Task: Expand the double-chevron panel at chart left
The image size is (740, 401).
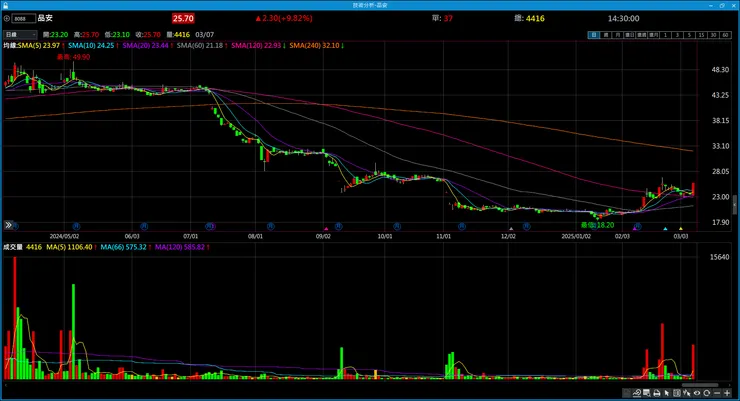Action: tap(8, 225)
